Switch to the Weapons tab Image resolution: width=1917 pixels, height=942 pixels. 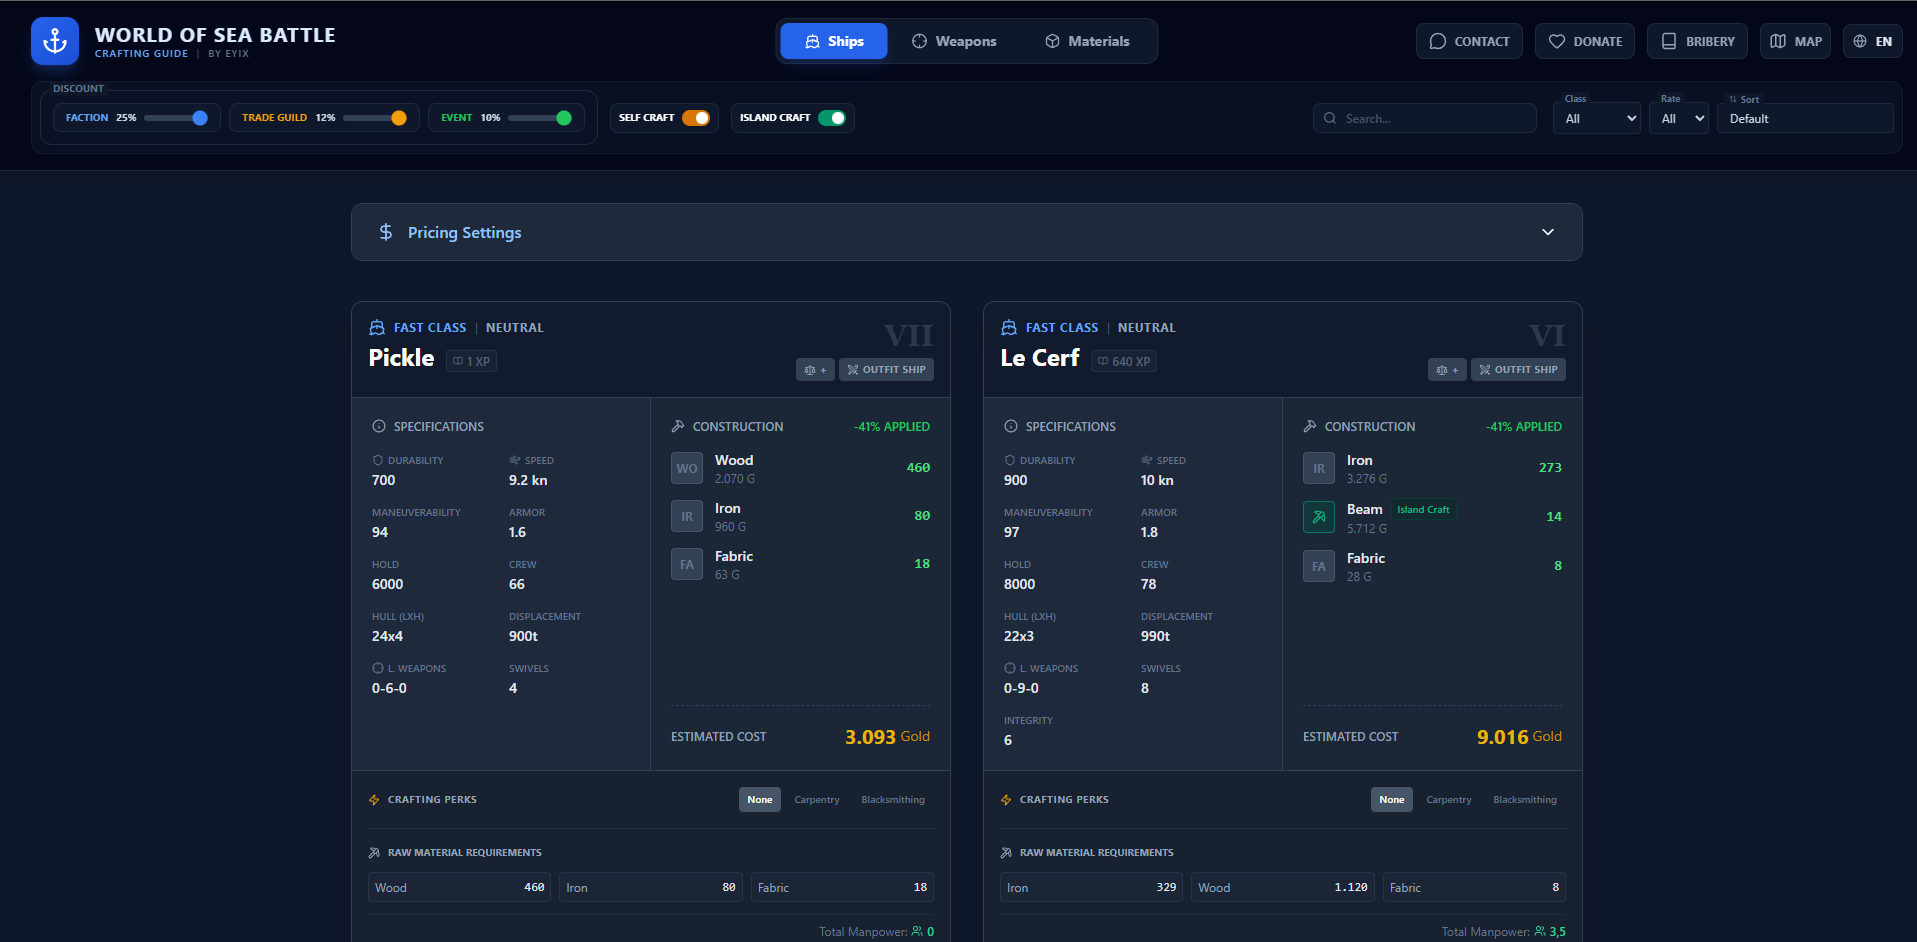point(954,41)
